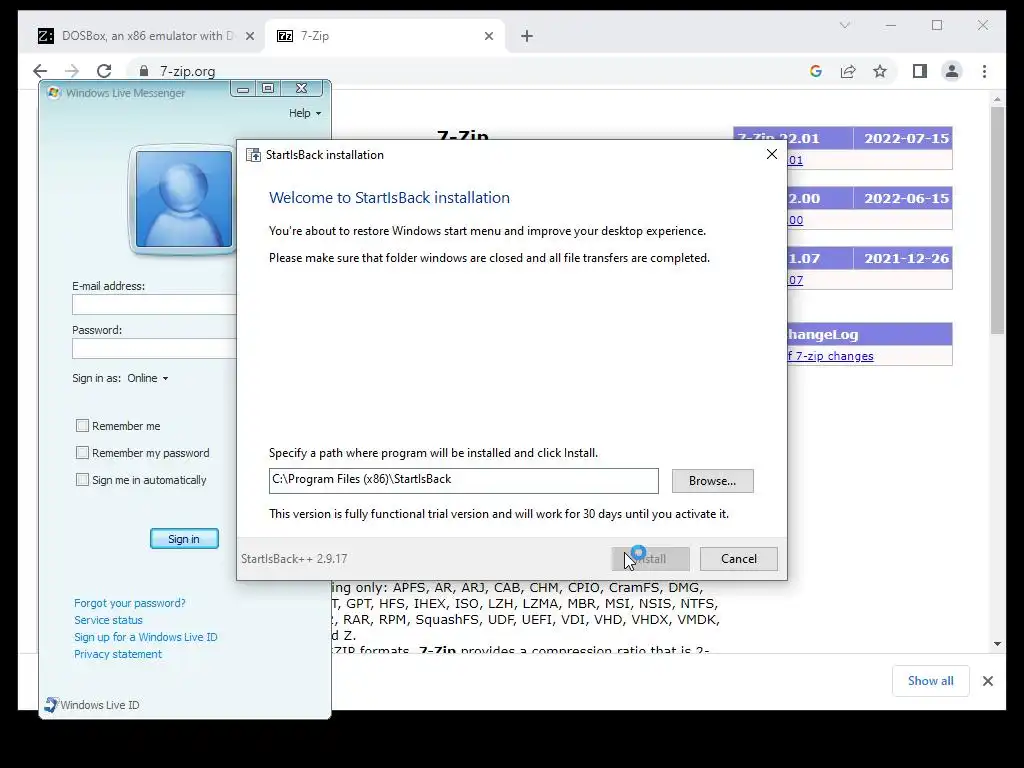The width and height of the screenshot is (1024, 768).
Task: Open Messenger Help menu
Action: (x=305, y=113)
